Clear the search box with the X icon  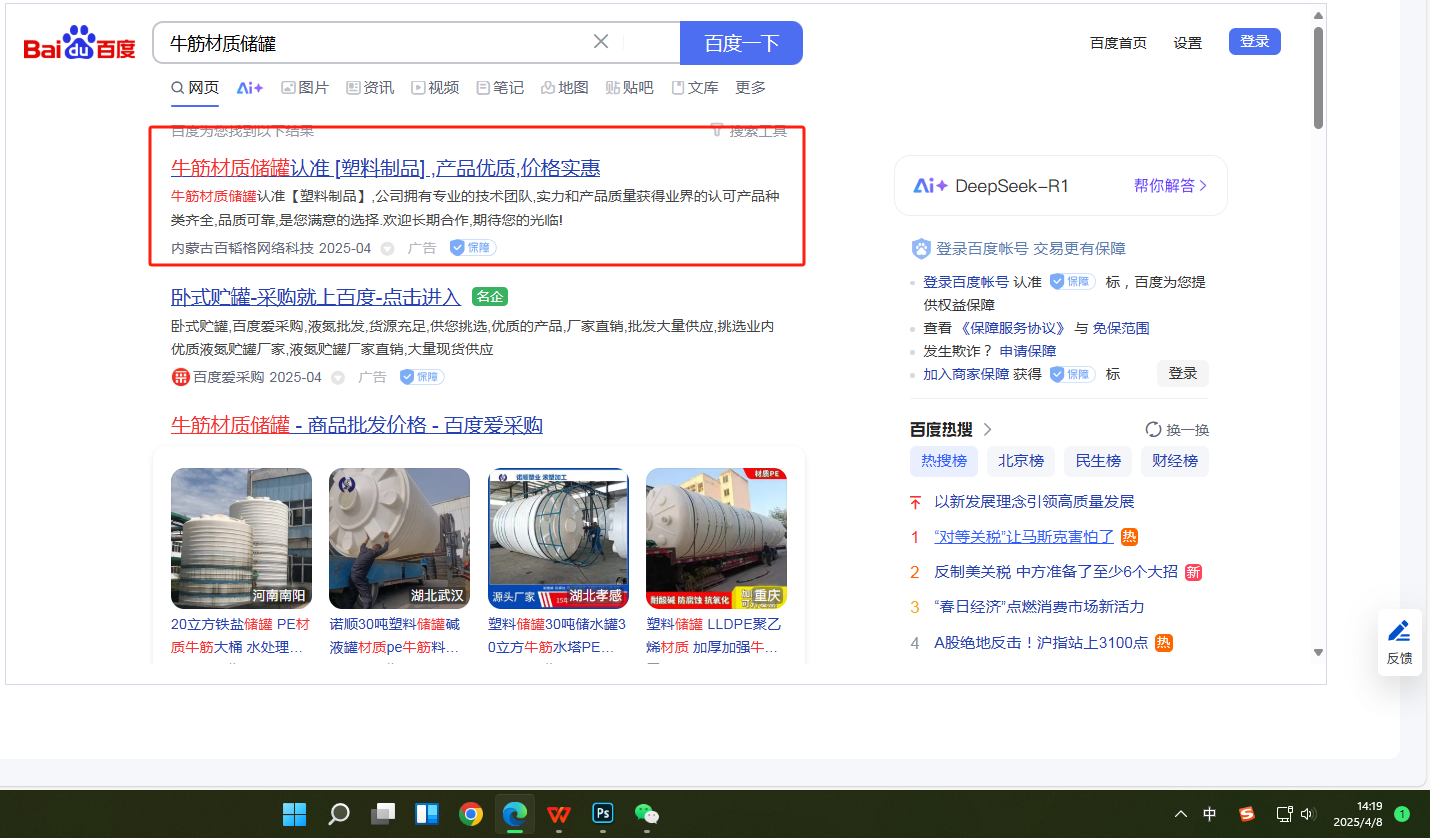coord(601,42)
